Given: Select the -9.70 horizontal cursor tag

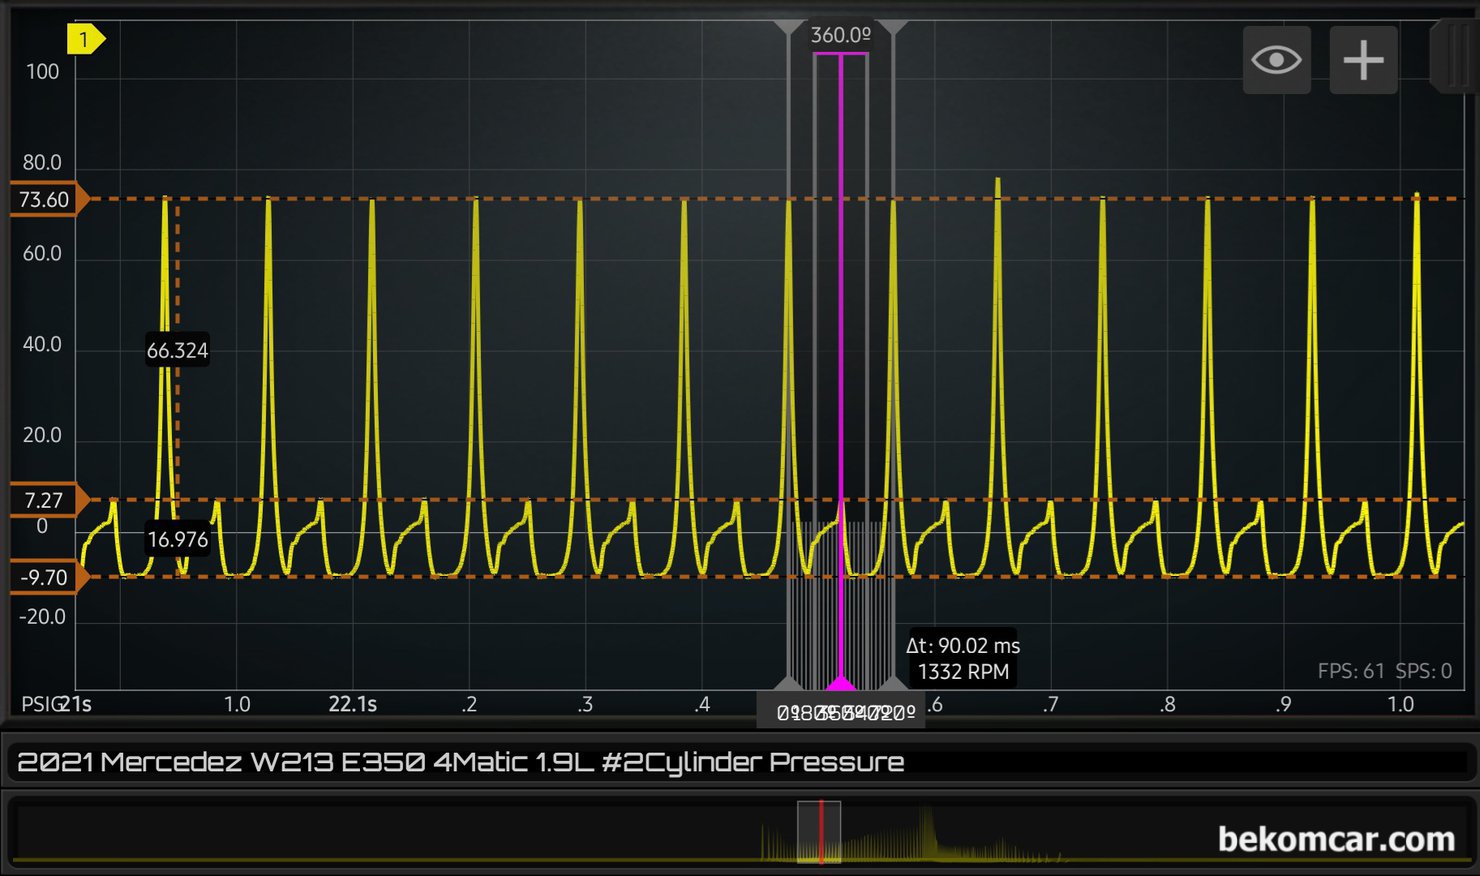Looking at the screenshot, I should [x=47, y=578].
